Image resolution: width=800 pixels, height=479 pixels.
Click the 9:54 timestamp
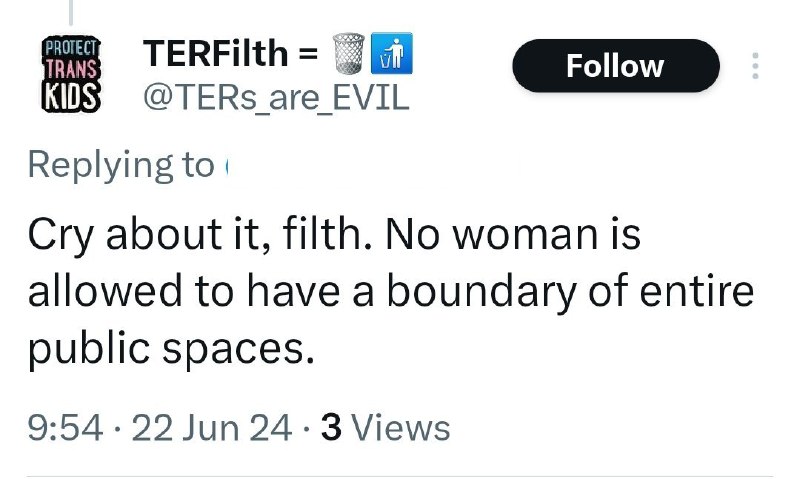(x=66, y=427)
